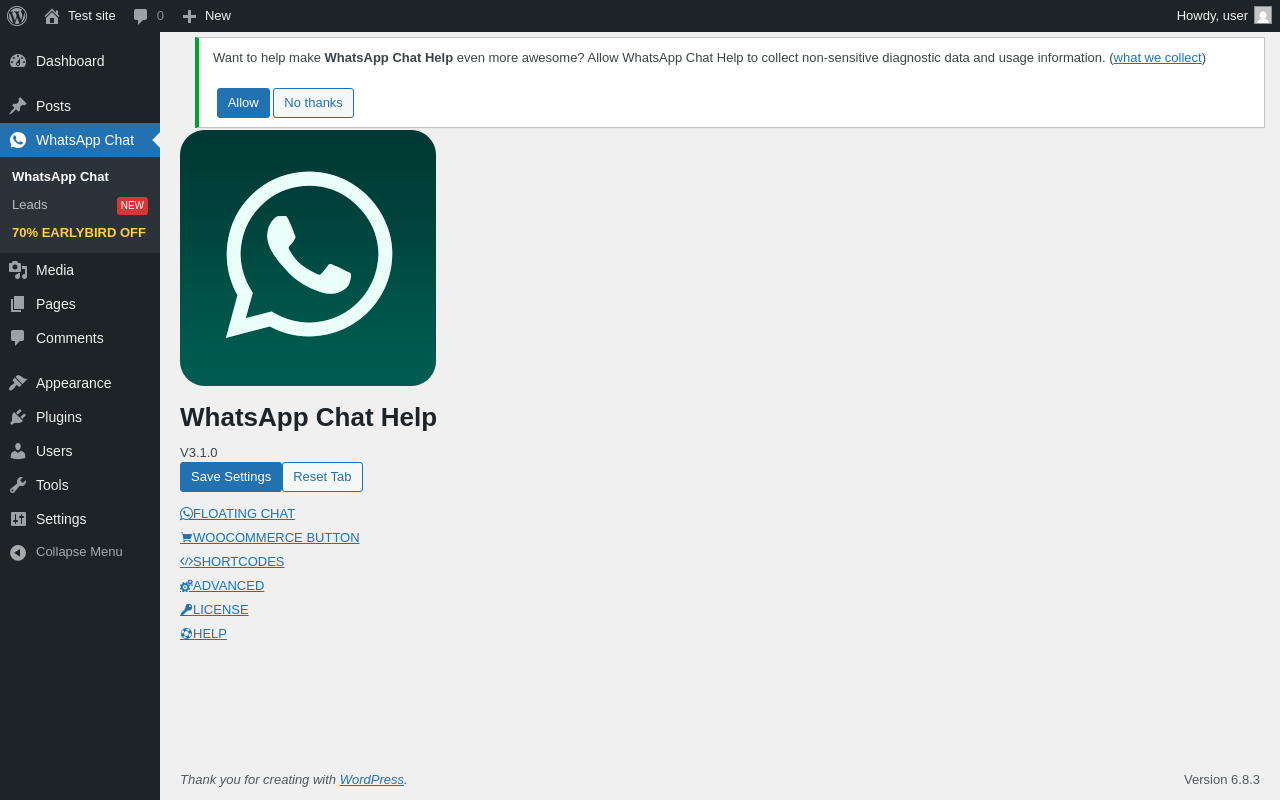This screenshot has width=1280, height=800.
Task: Click the WooCommerce Button cart icon
Action: 186,538
